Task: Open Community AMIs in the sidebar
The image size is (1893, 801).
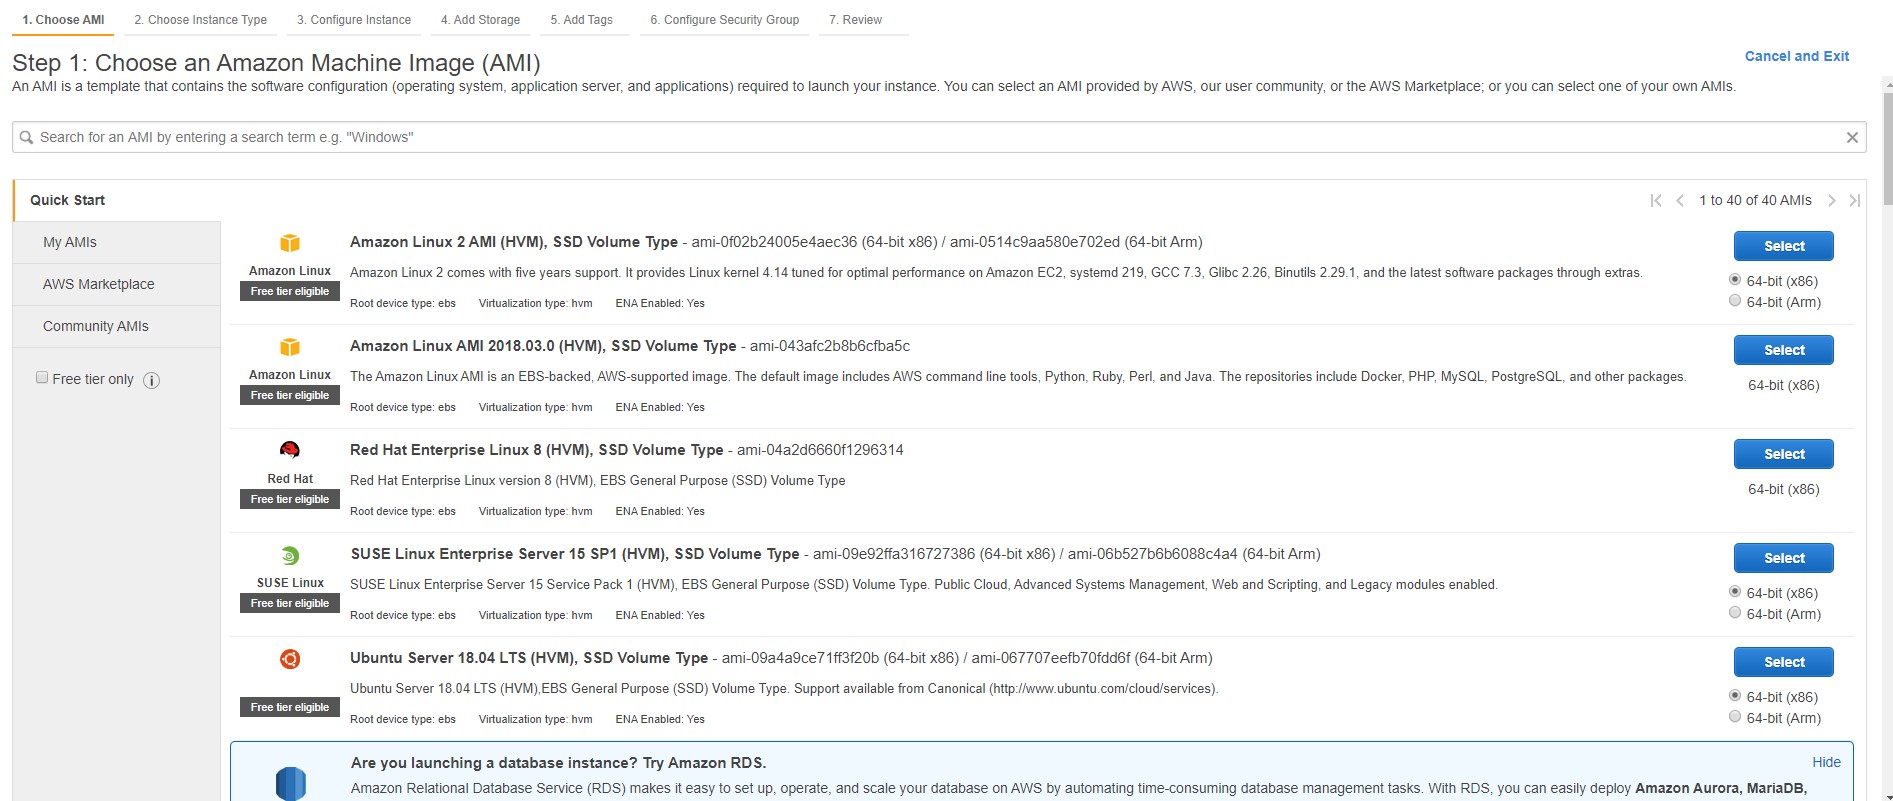Action: point(116,327)
